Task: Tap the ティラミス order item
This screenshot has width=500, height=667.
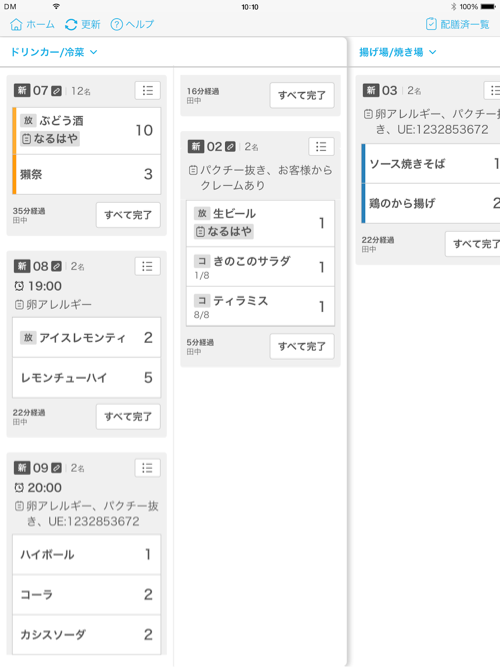Action: 260,306
